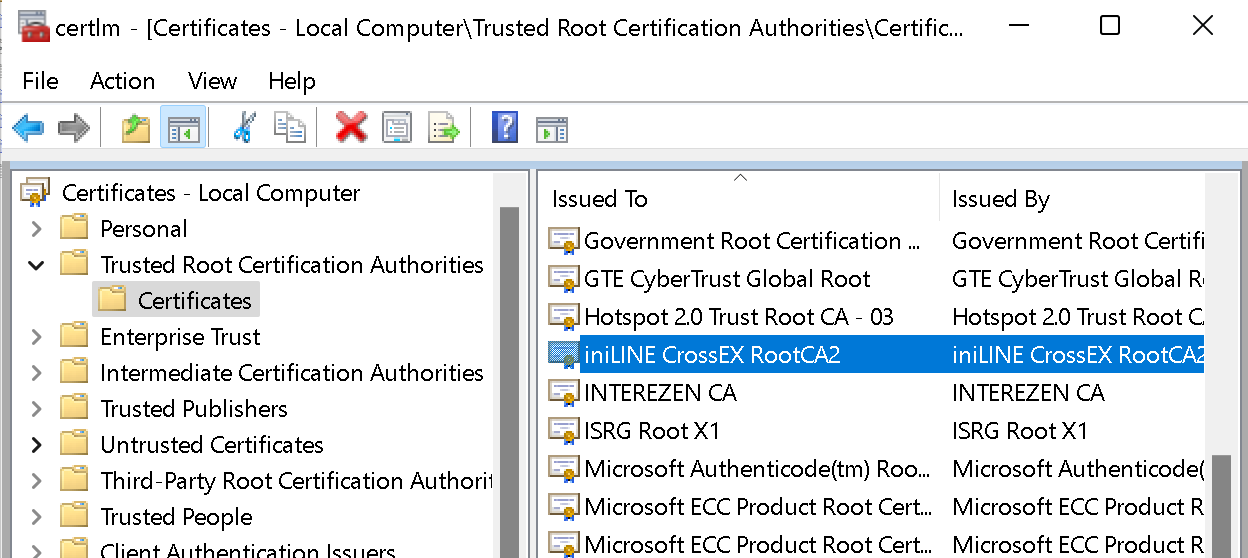
Task: Collapse Trusted Root Certification Authorities node
Action: (37, 265)
